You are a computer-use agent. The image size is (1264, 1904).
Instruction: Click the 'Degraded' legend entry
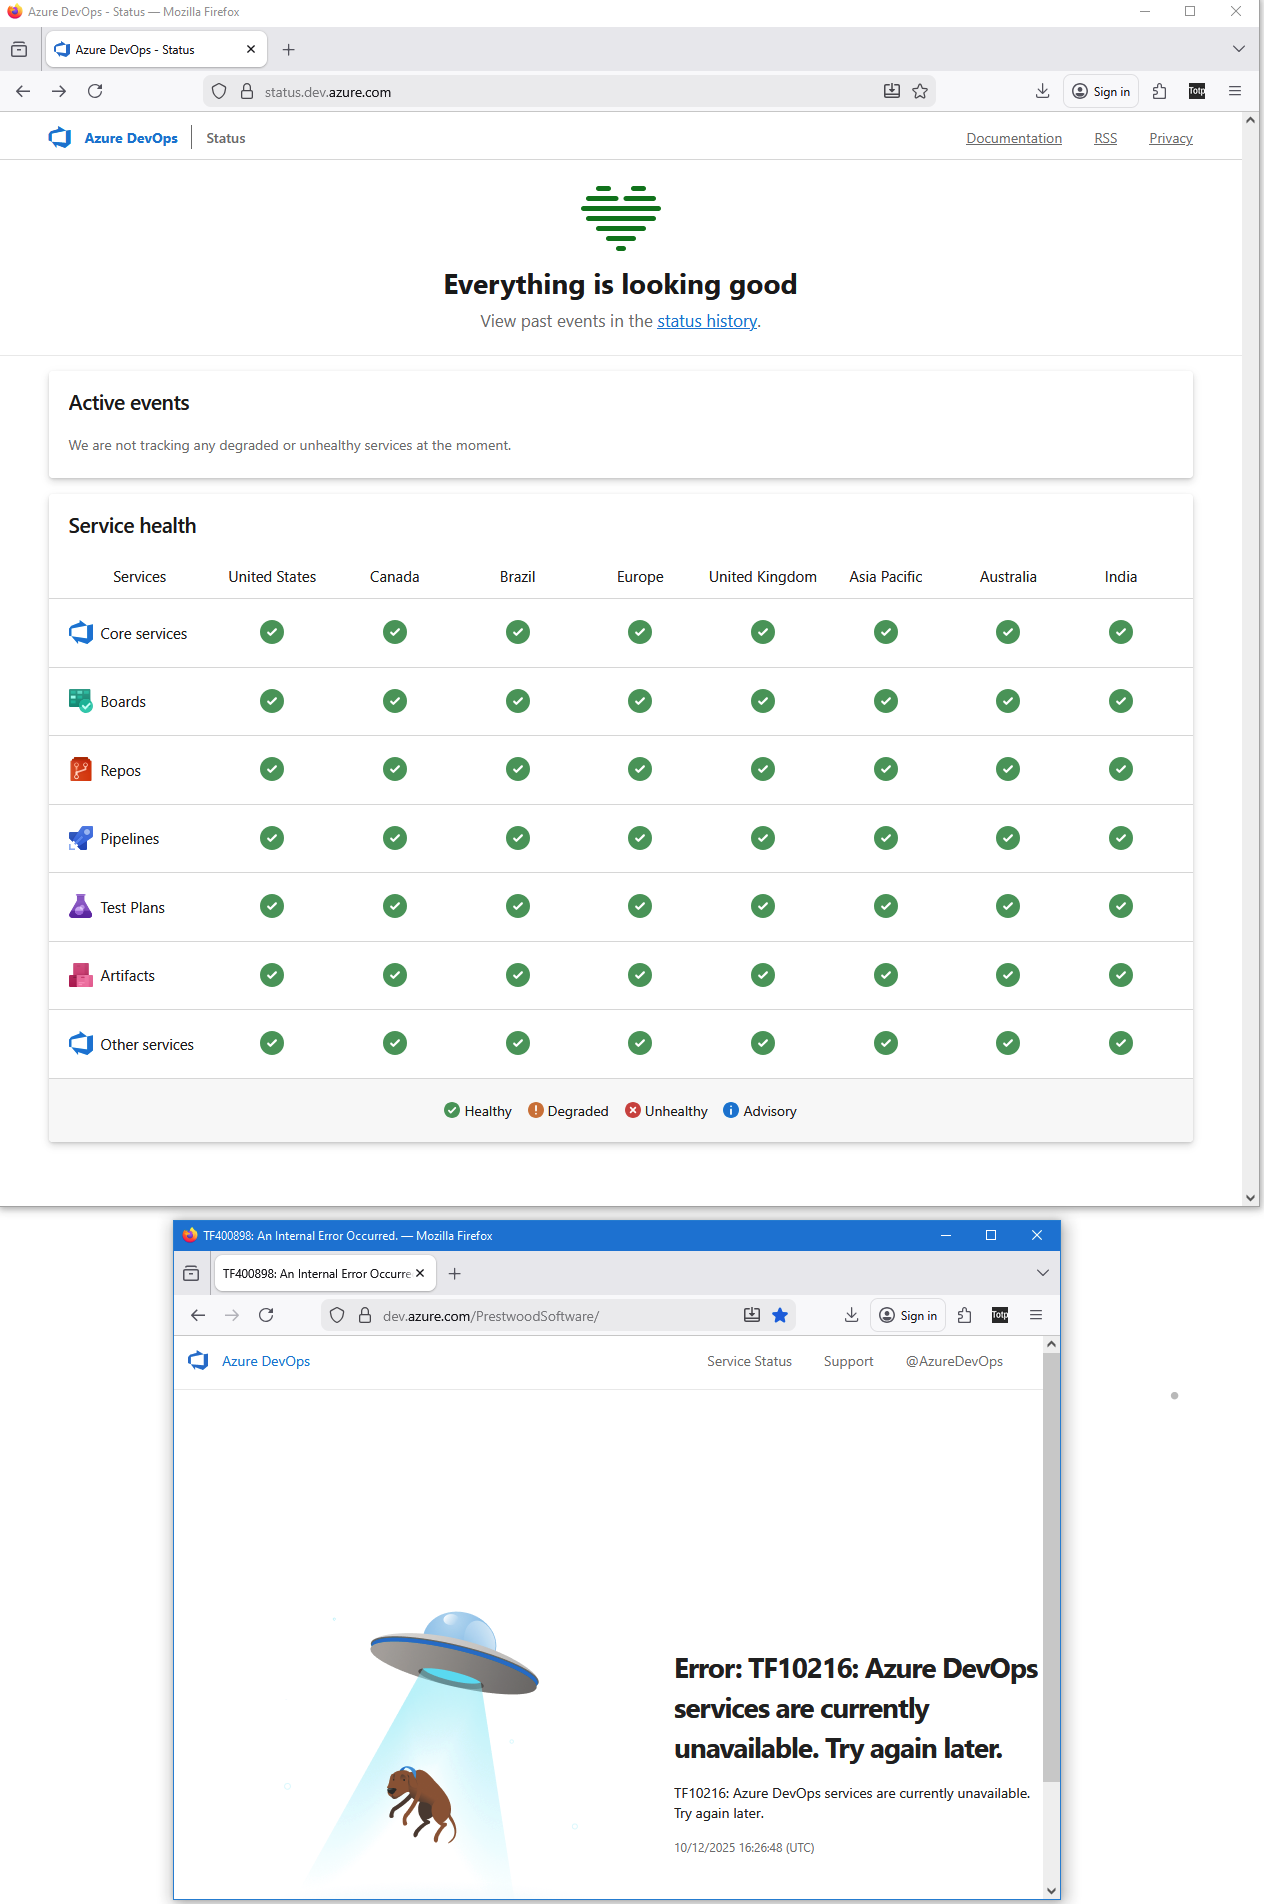point(568,1111)
